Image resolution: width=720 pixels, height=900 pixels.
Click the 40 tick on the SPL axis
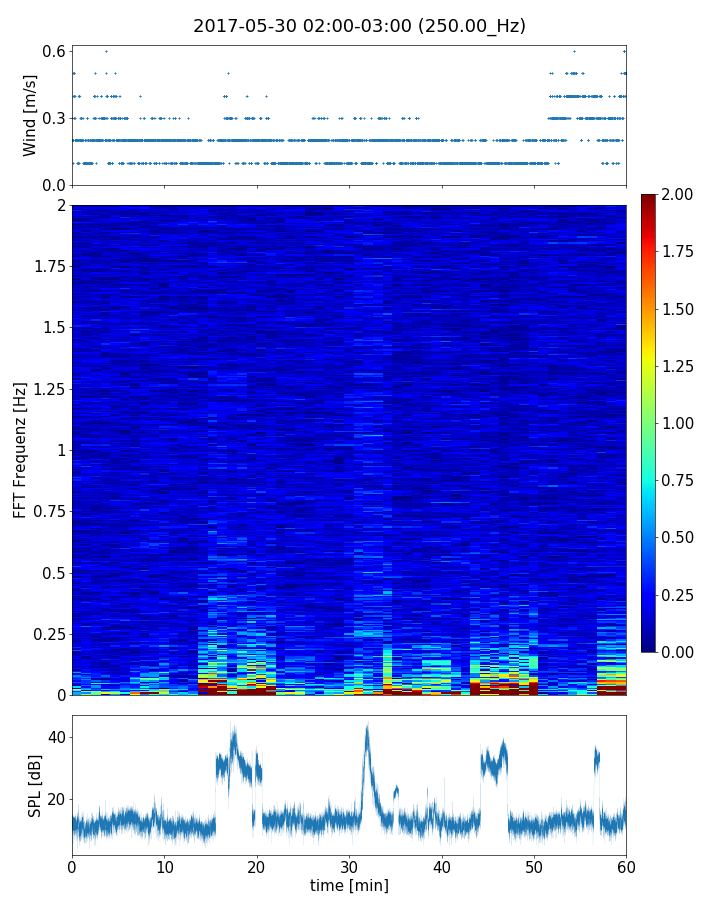point(54,737)
